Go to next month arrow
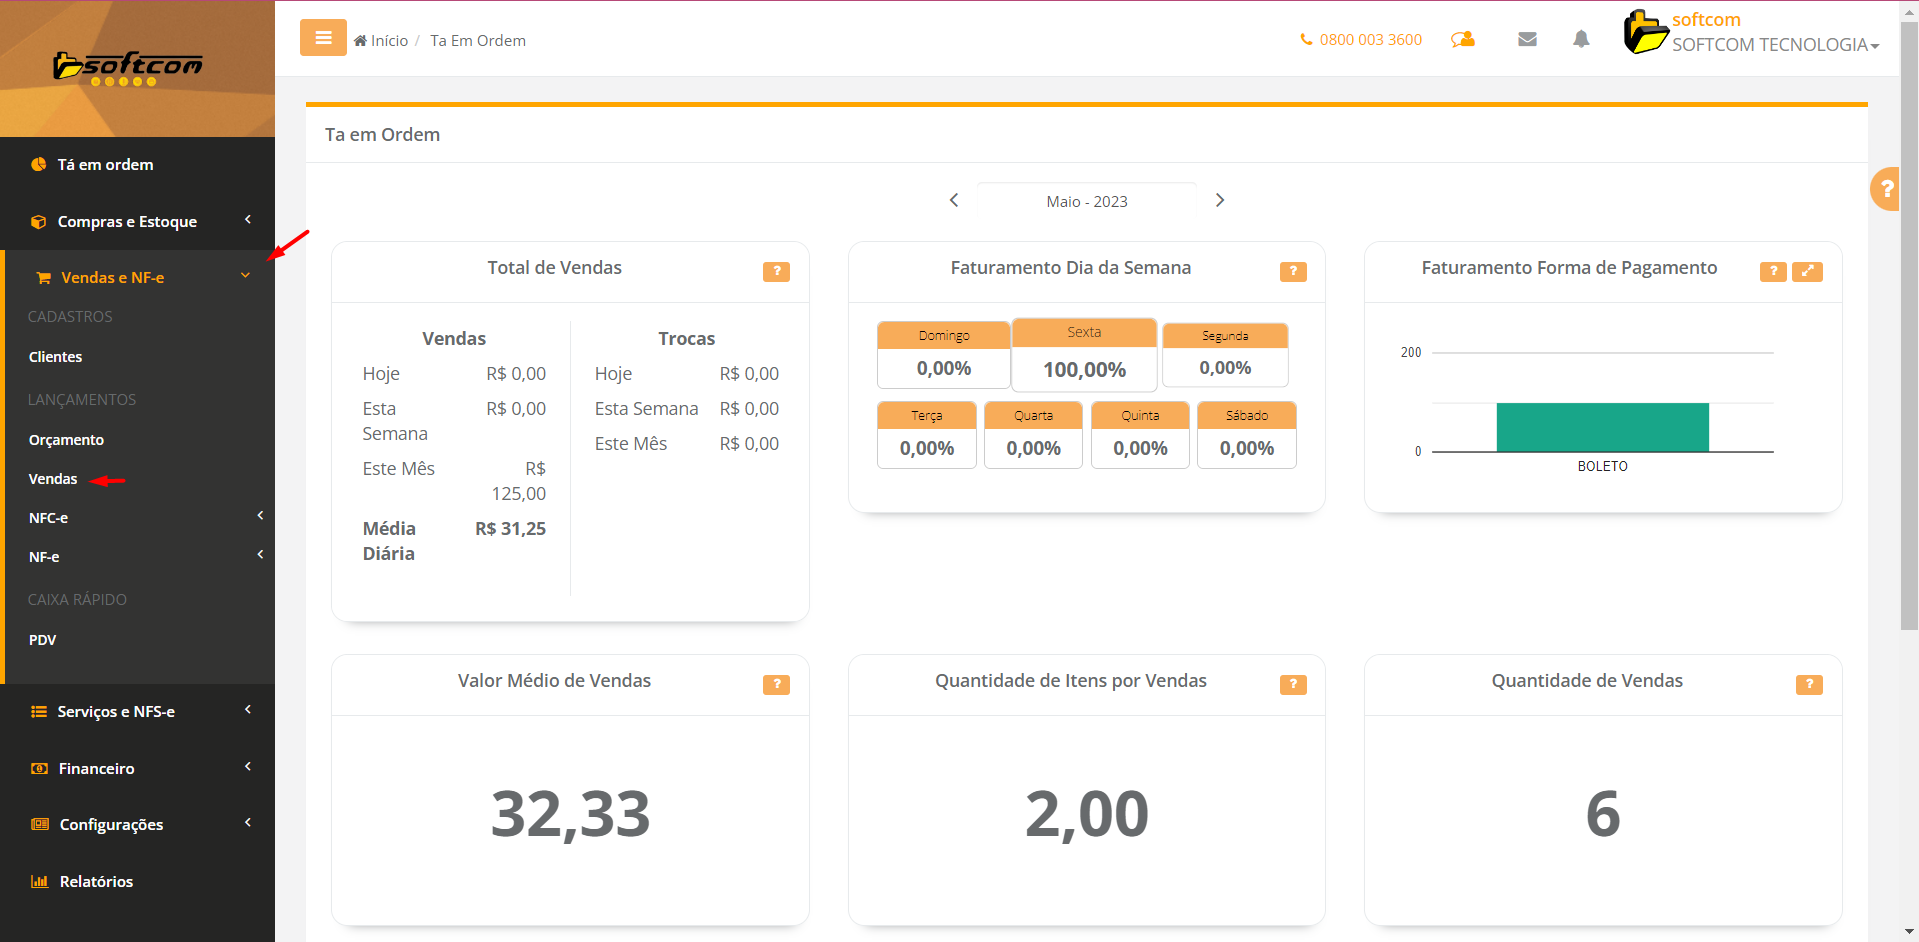 click(x=1220, y=200)
